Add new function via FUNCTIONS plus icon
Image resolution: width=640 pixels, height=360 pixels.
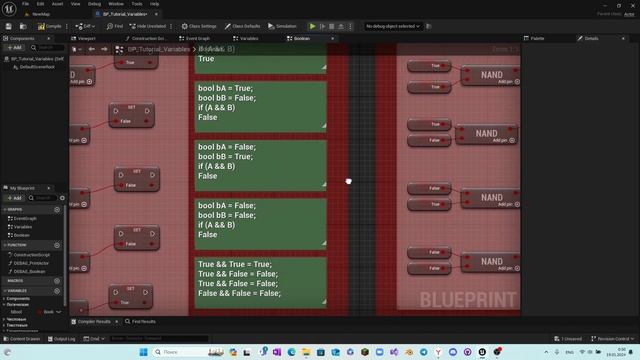pos(57,245)
